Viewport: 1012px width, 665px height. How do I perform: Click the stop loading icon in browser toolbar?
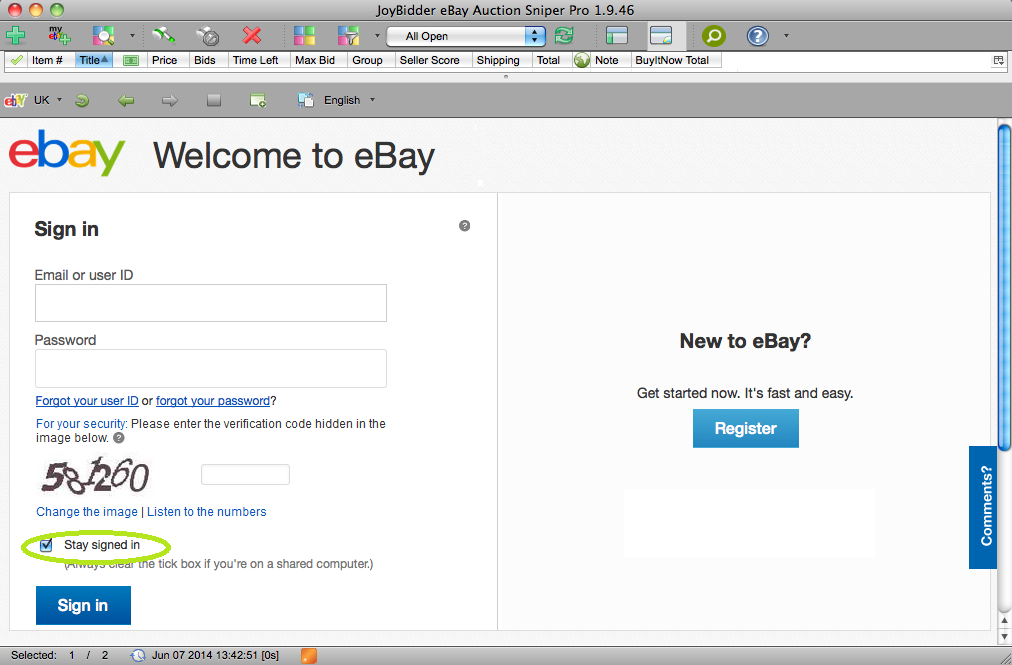coord(212,99)
